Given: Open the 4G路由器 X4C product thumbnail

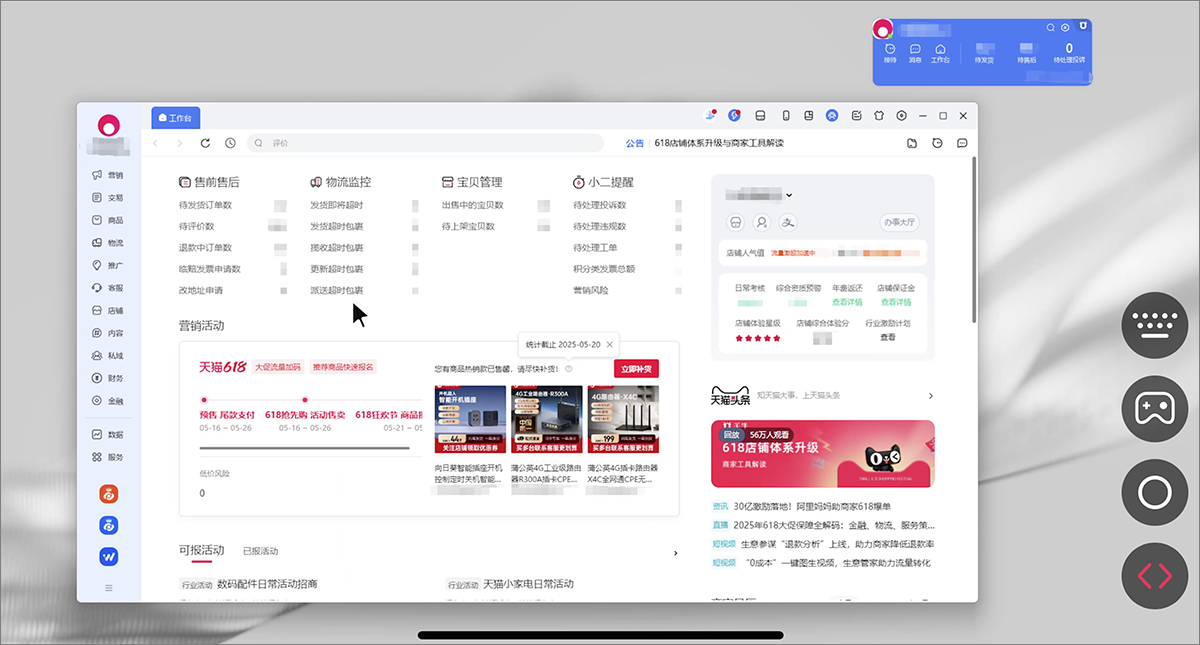Looking at the screenshot, I should click(x=623, y=420).
